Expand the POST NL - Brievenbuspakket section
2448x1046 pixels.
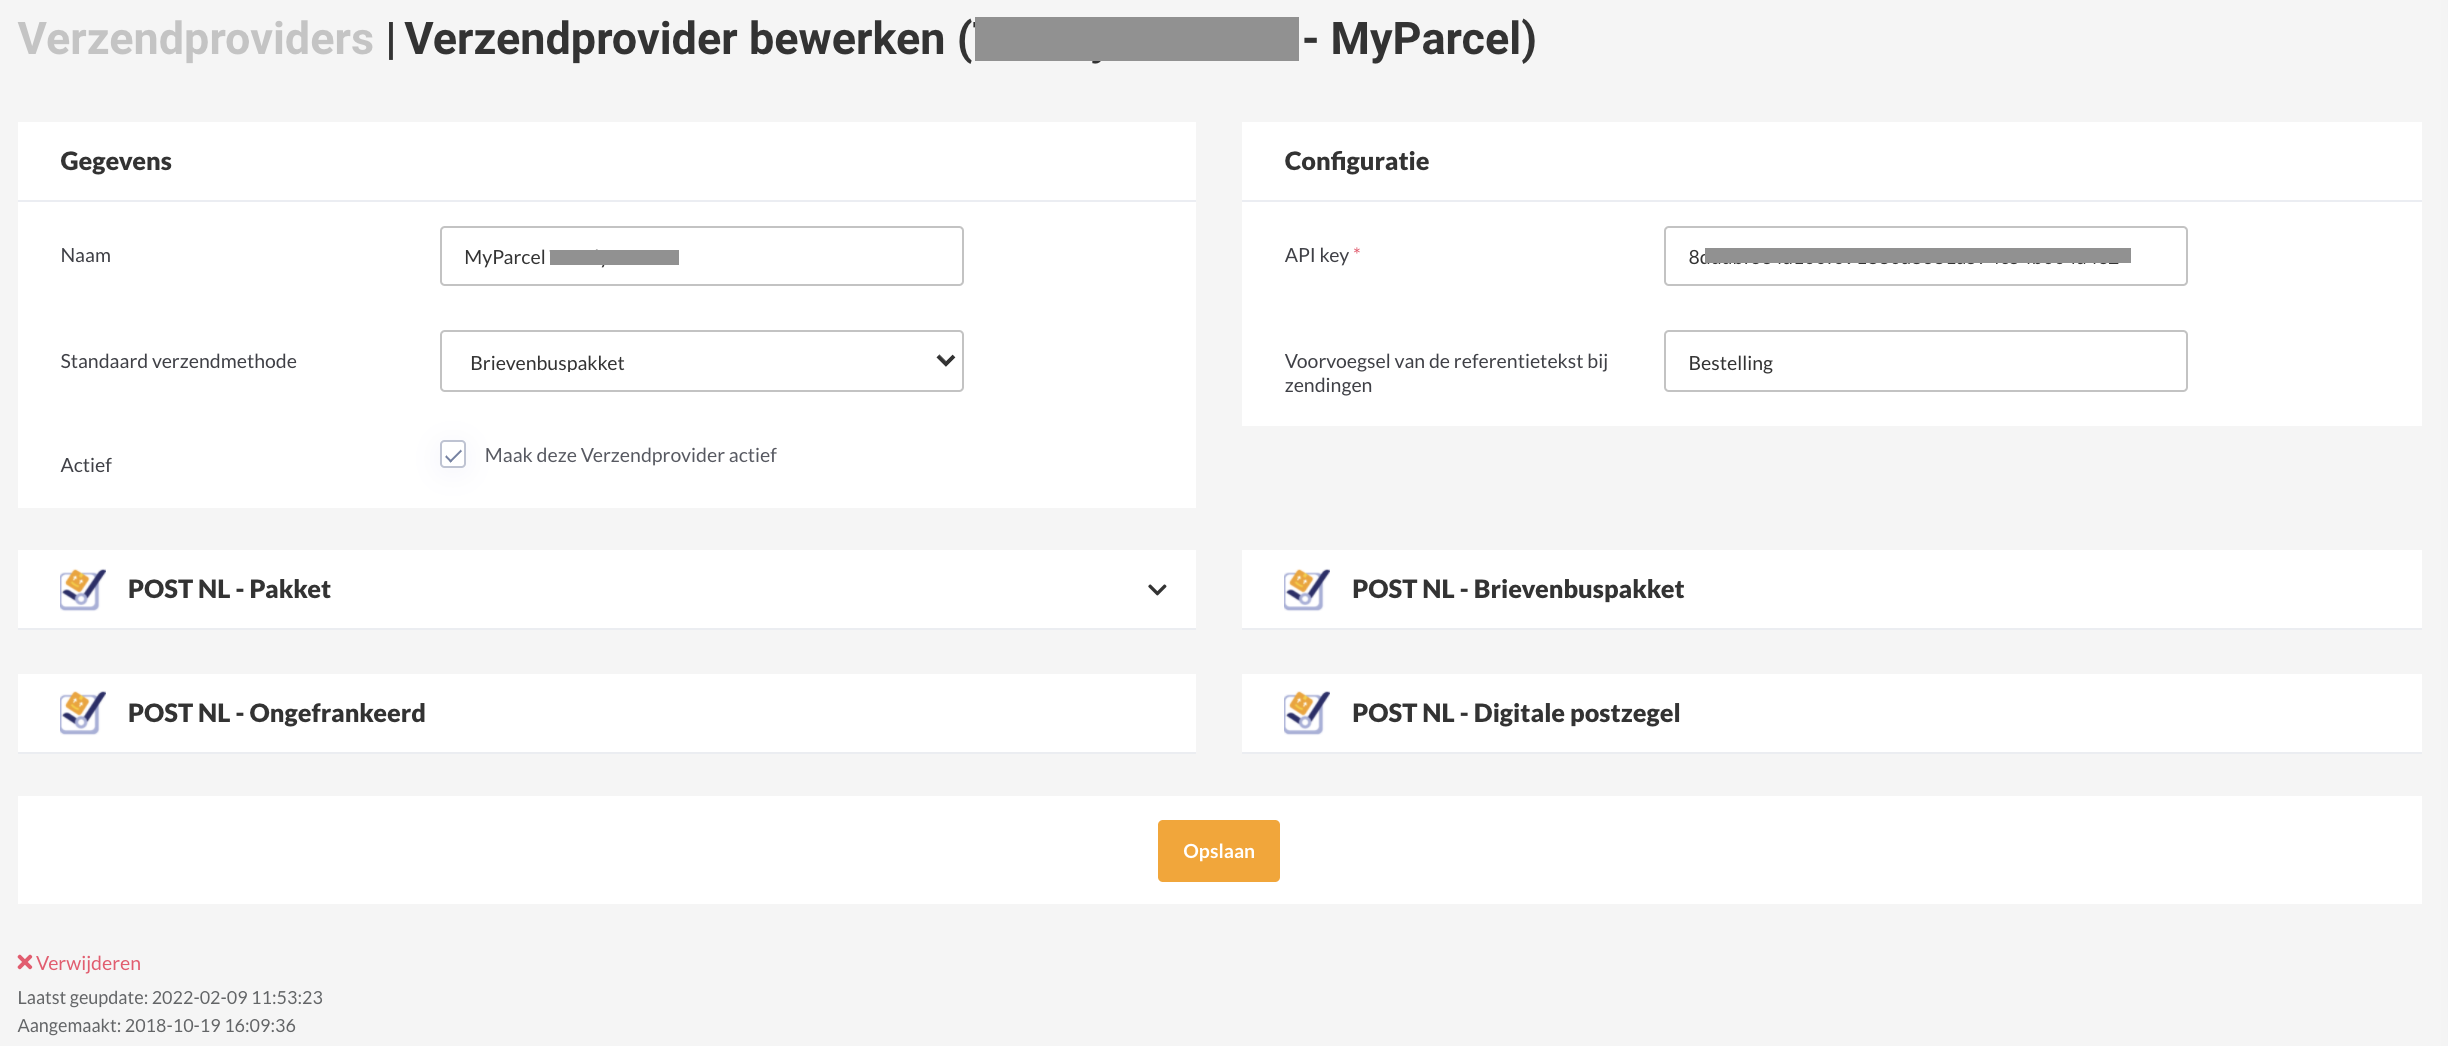click(1831, 589)
